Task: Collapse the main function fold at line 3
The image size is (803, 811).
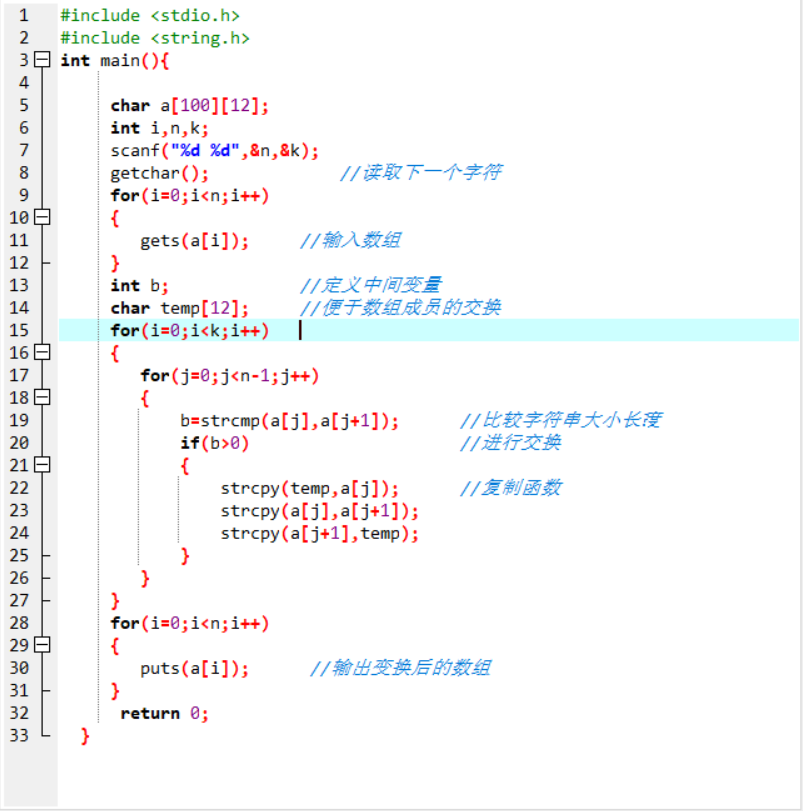Action: (42, 60)
